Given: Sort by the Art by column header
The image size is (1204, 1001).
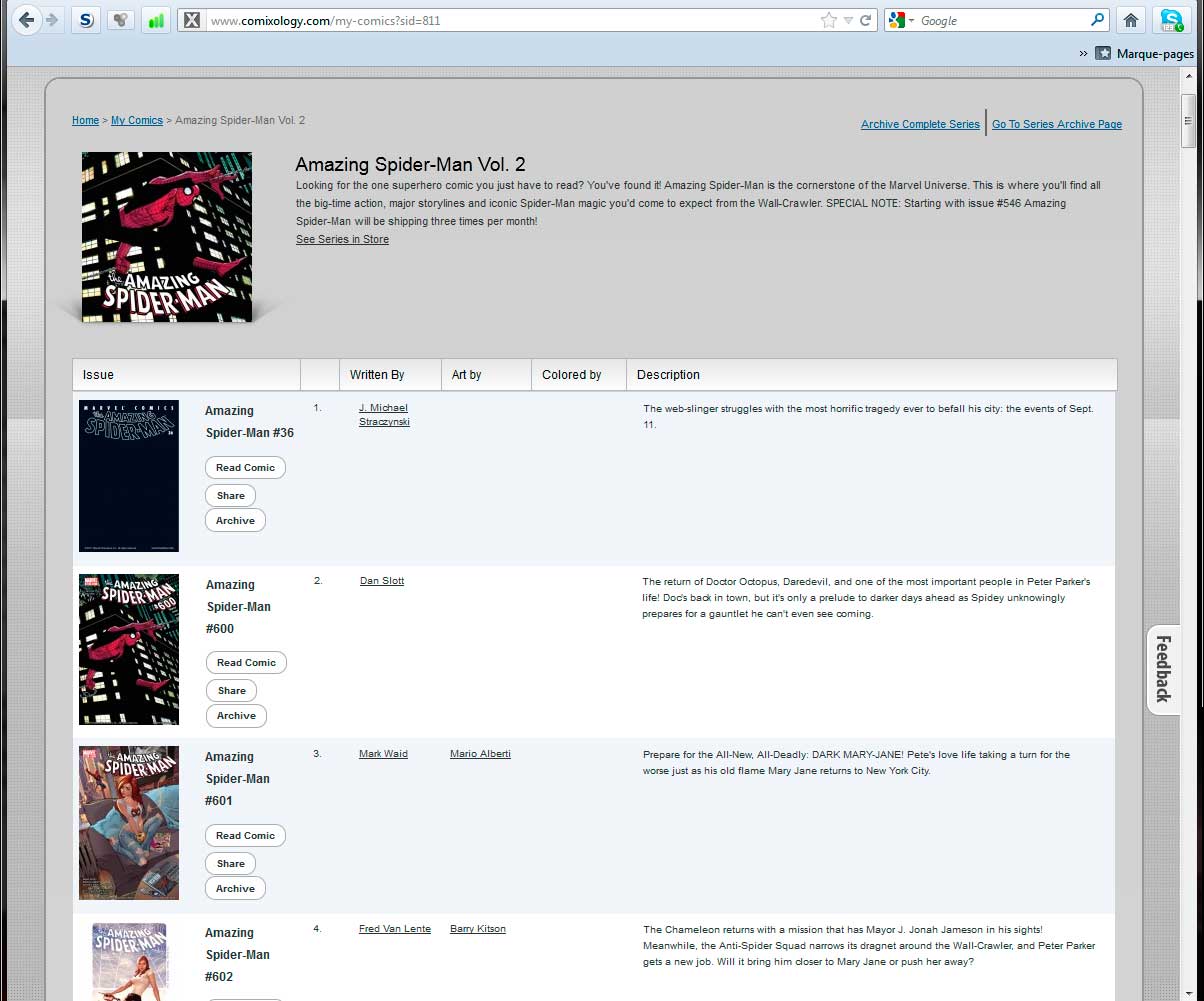Looking at the screenshot, I should [x=486, y=375].
